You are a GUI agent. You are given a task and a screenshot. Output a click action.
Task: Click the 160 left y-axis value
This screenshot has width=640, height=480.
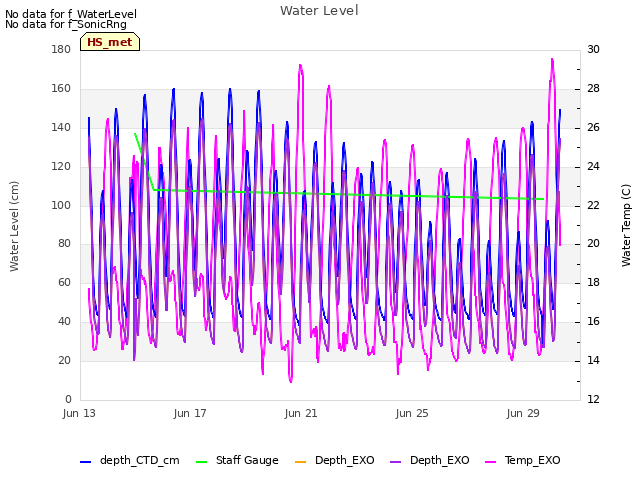(61, 89)
